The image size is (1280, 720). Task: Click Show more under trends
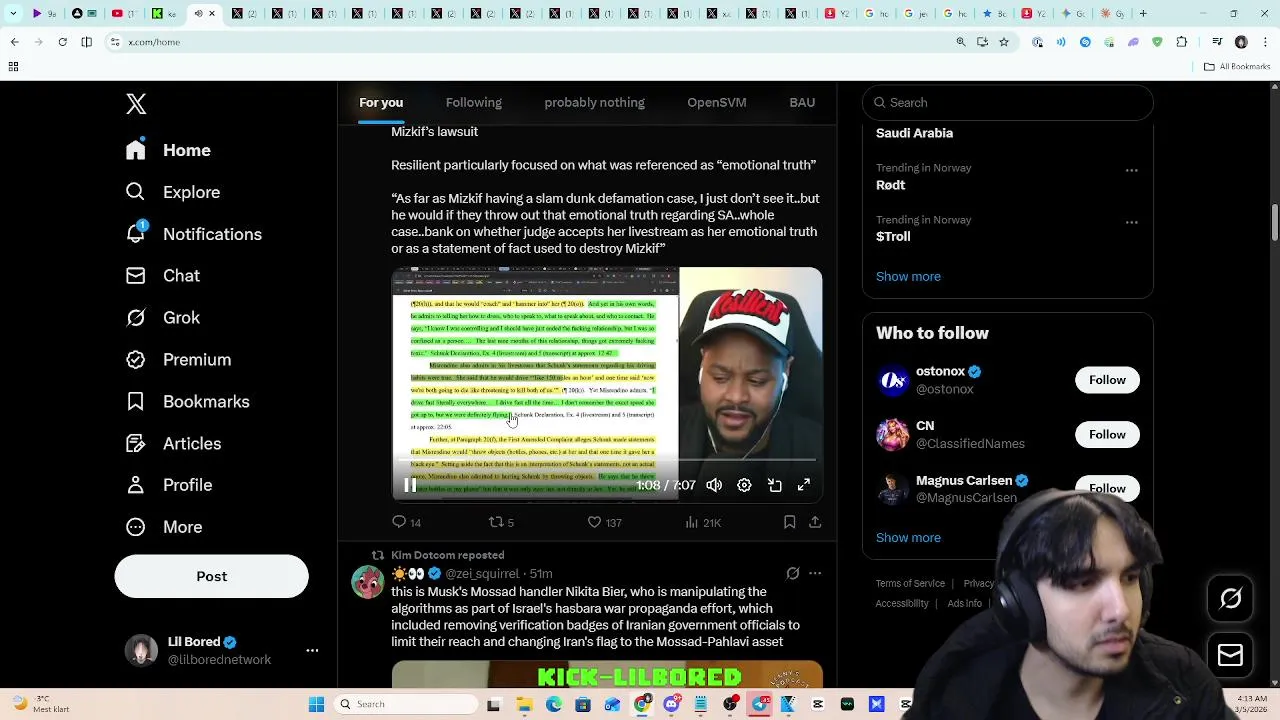tap(908, 277)
